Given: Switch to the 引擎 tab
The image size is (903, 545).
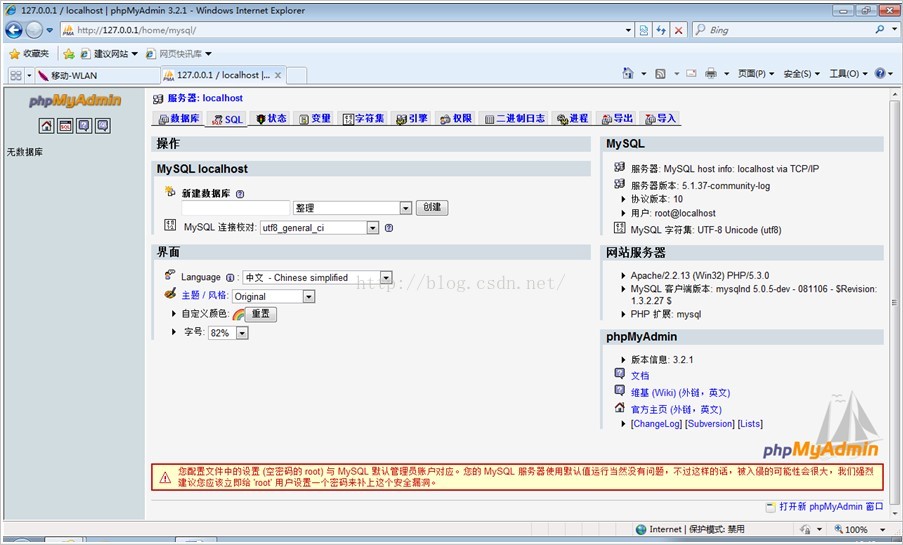Looking at the screenshot, I should pos(412,119).
